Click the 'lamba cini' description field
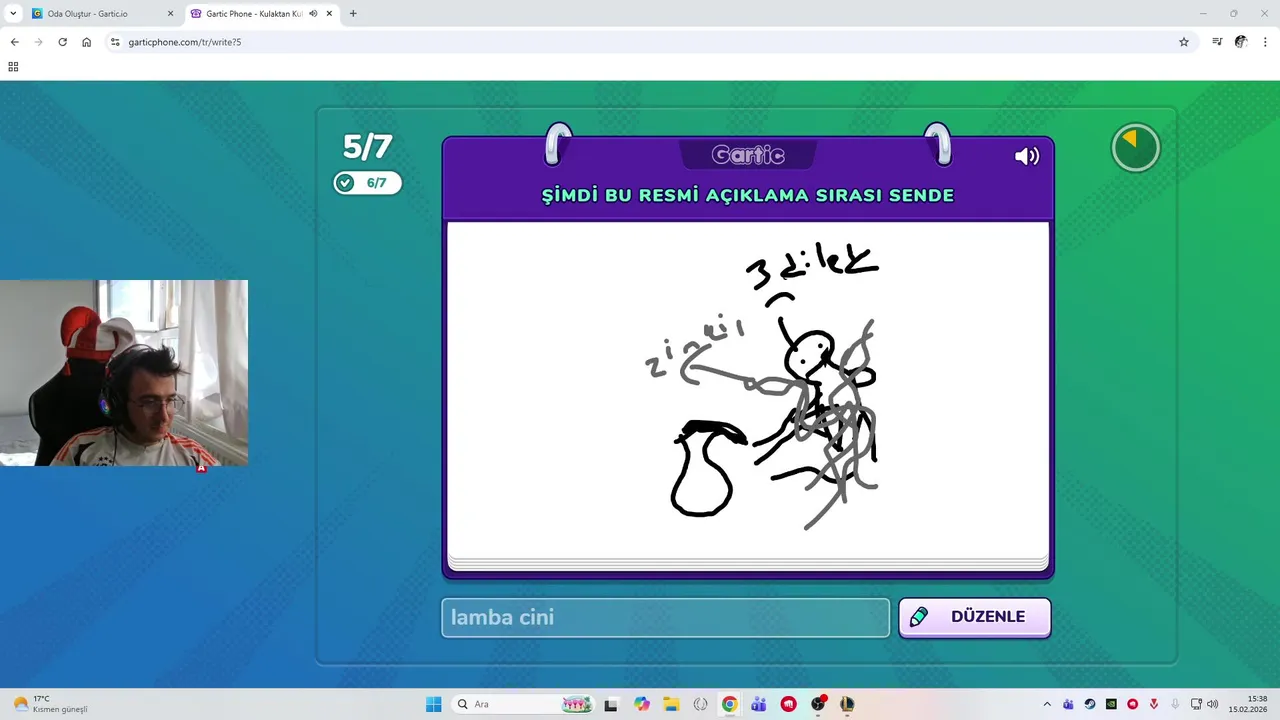This screenshot has height=720, width=1280. coord(665,617)
